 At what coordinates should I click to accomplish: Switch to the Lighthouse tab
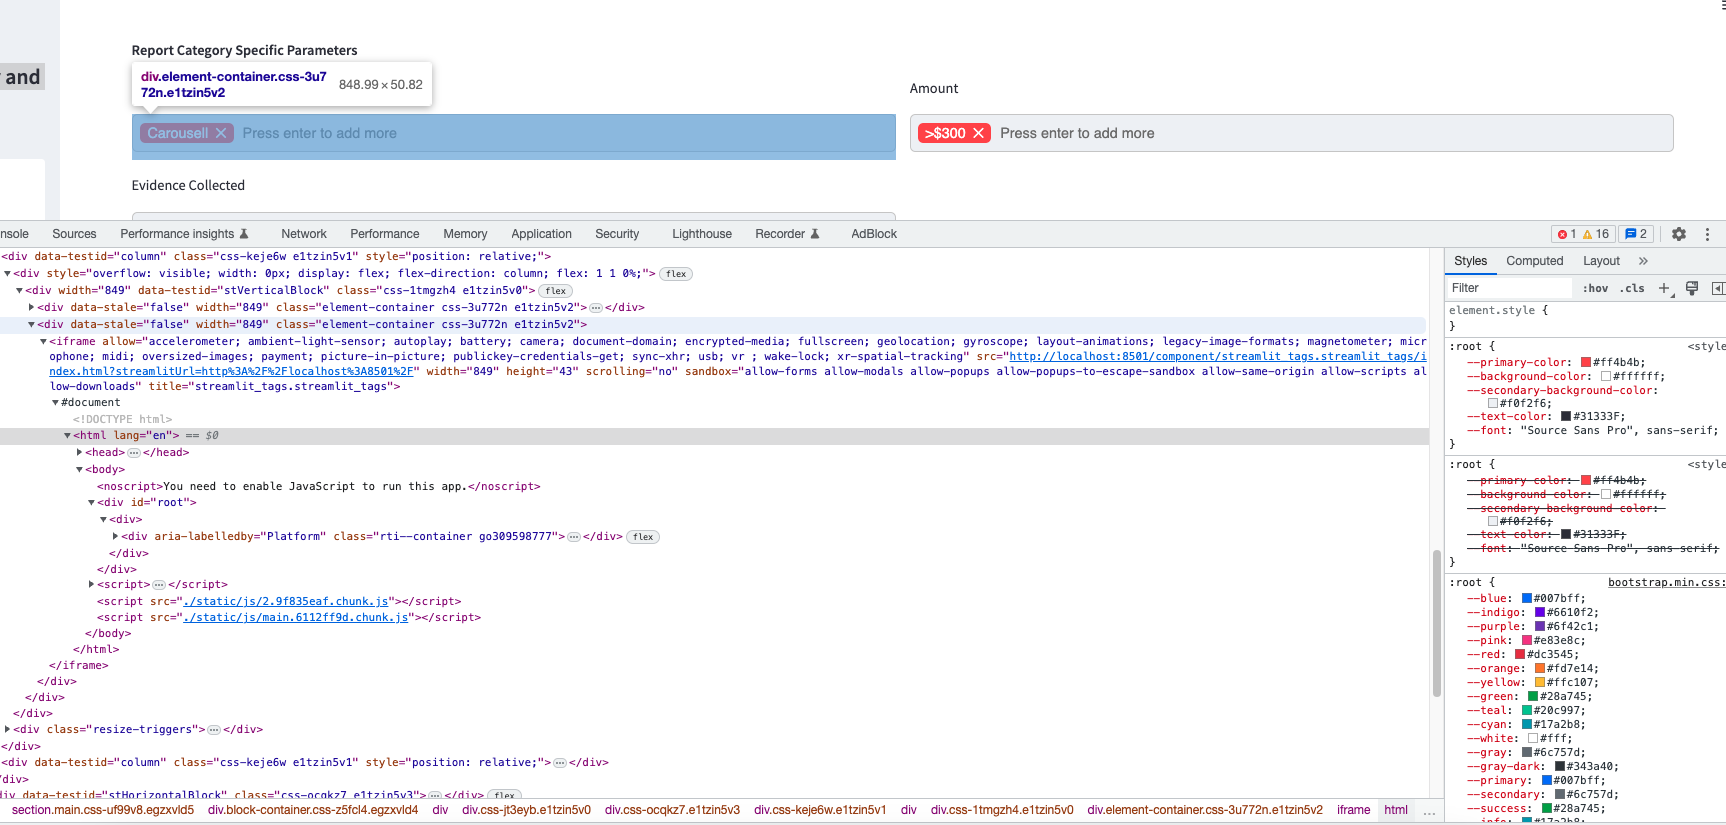[x=702, y=234]
